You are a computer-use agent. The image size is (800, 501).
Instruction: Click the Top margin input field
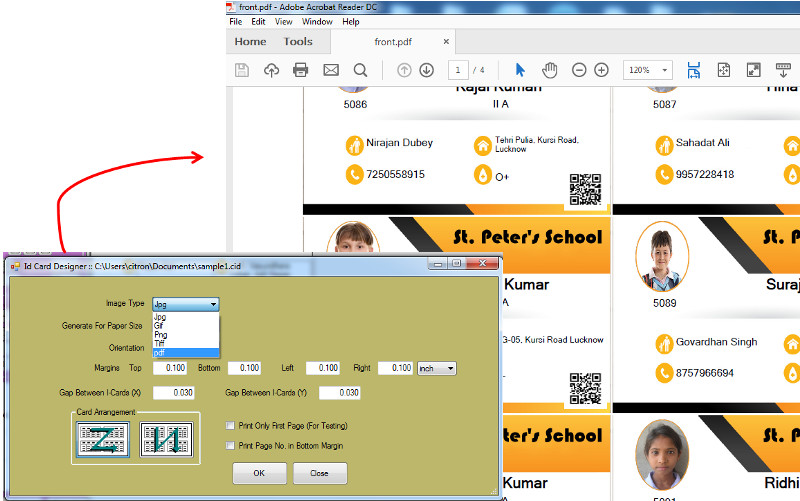tap(170, 368)
